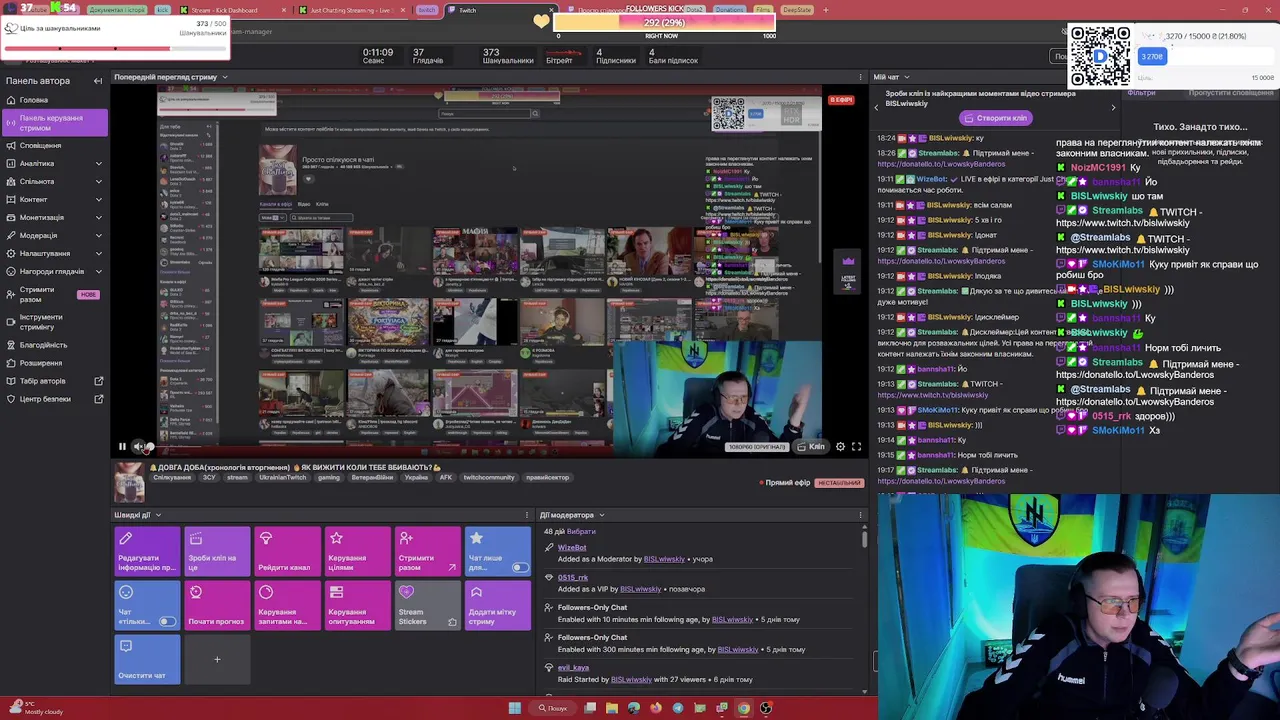Close the Twitch browser tab
This screenshot has width=1280, height=720.
point(550,10)
